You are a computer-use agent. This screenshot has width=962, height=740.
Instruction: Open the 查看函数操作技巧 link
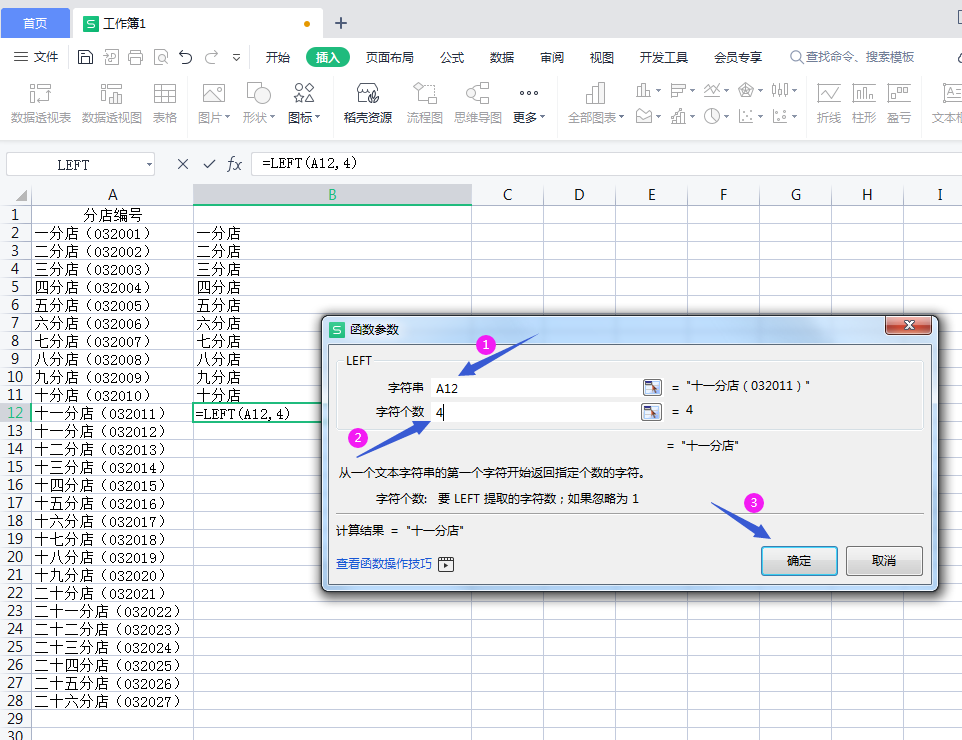(x=384, y=563)
